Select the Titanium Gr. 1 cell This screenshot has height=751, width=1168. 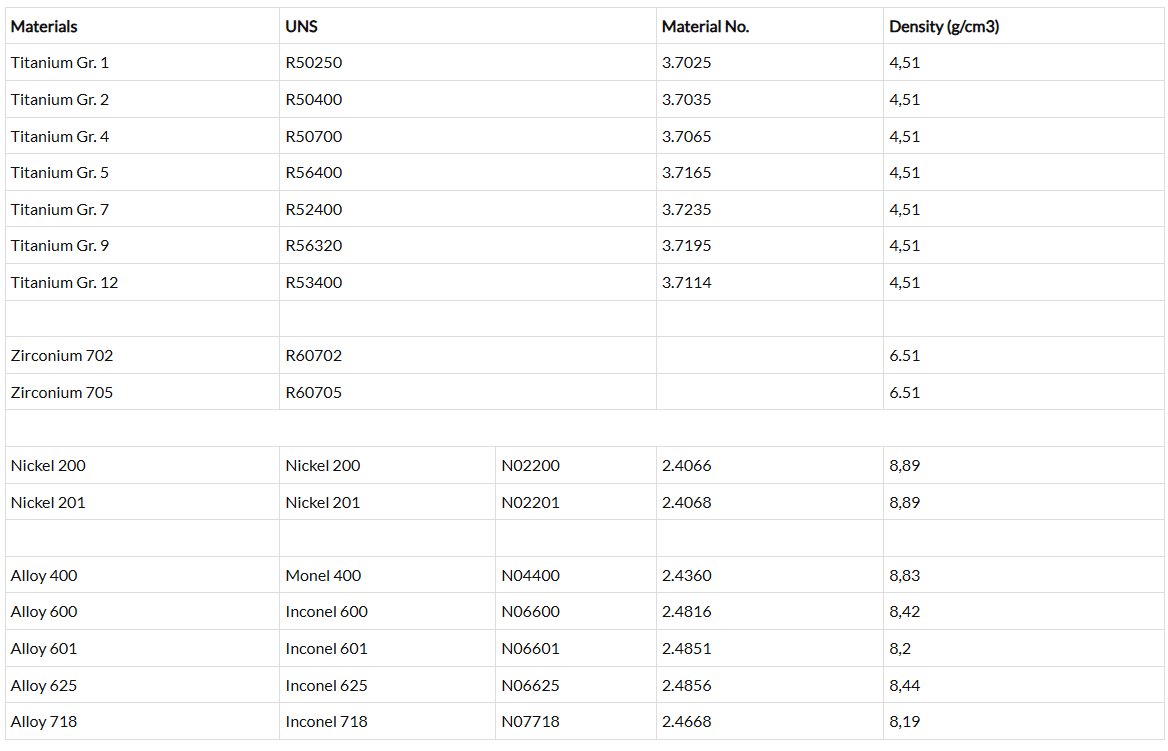(60, 63)
